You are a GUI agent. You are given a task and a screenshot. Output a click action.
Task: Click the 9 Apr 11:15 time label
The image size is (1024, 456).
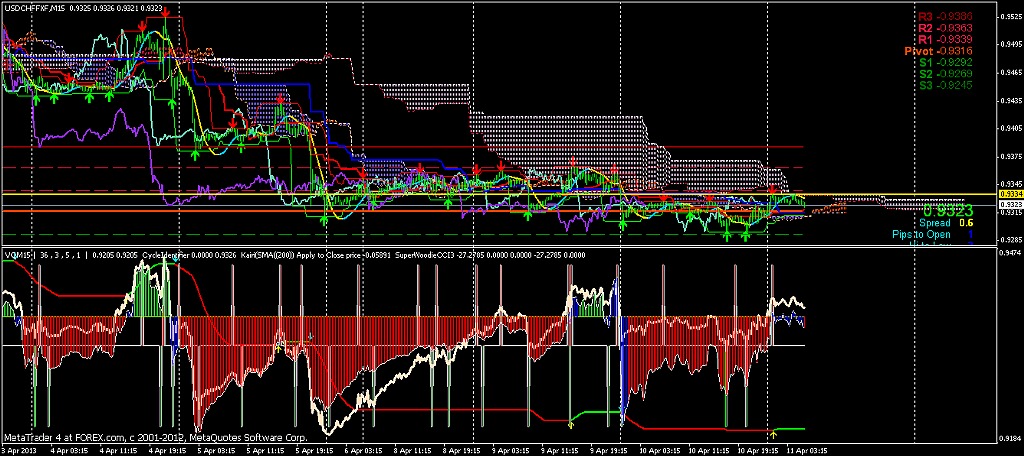point(560,450)
